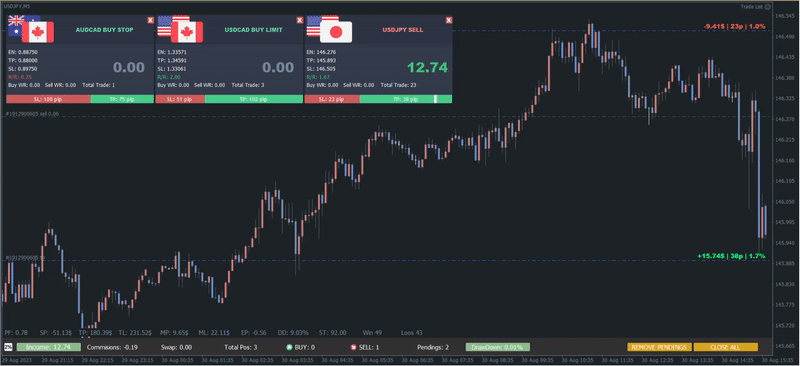Click Win 49 statistic
The image size is (800, 366).
click(372, 333)
